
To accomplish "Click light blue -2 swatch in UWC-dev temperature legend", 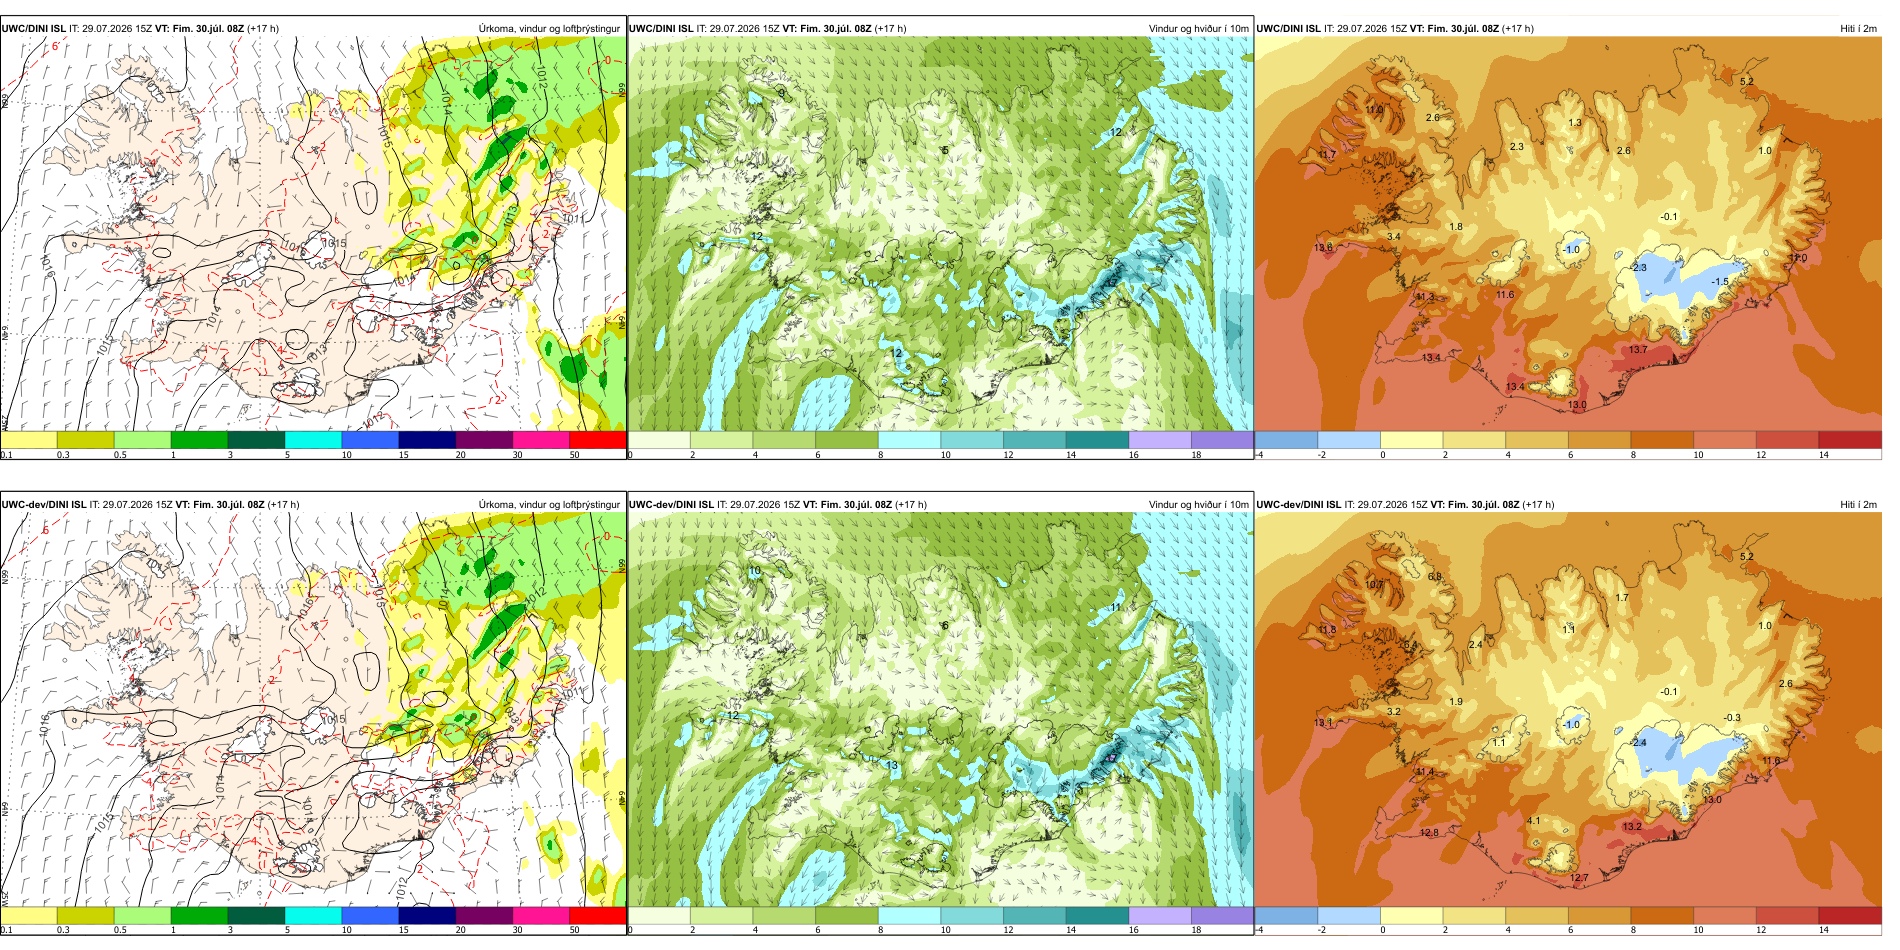I will (x=1349, y=916).
